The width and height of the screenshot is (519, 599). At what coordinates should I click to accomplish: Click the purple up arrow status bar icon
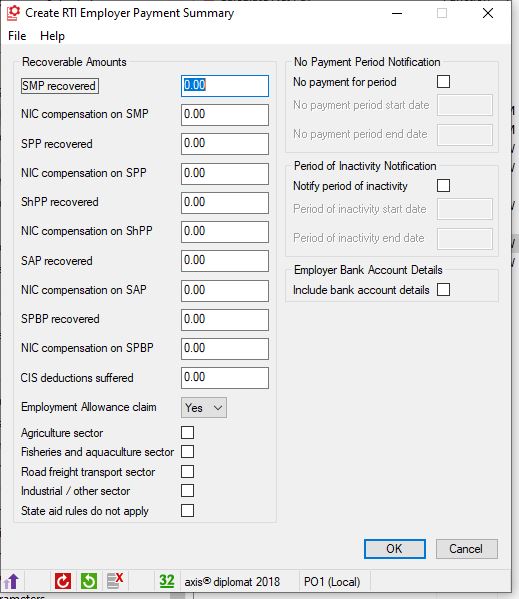(11, 581)
